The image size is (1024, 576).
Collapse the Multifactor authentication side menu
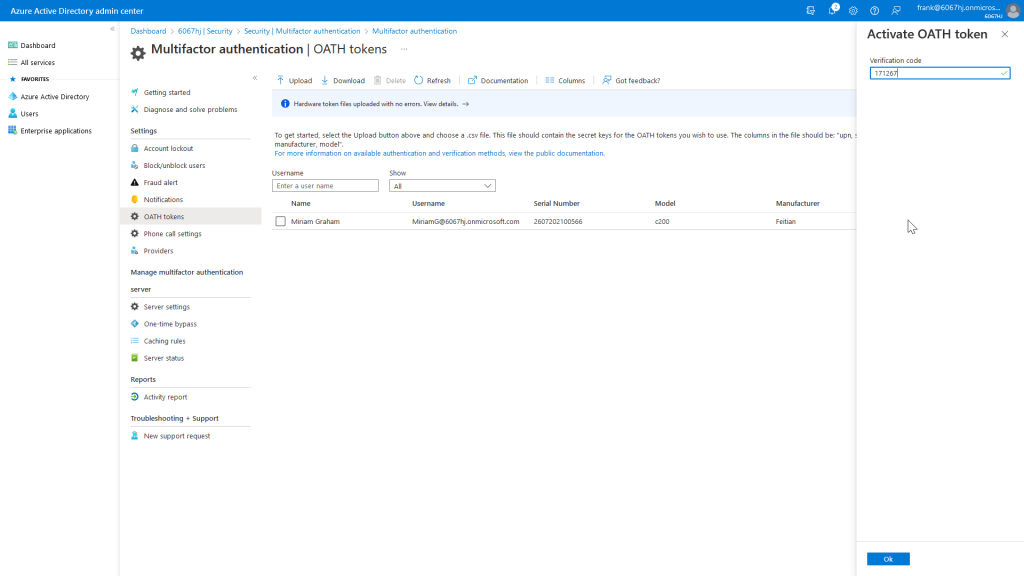(254, 77)
